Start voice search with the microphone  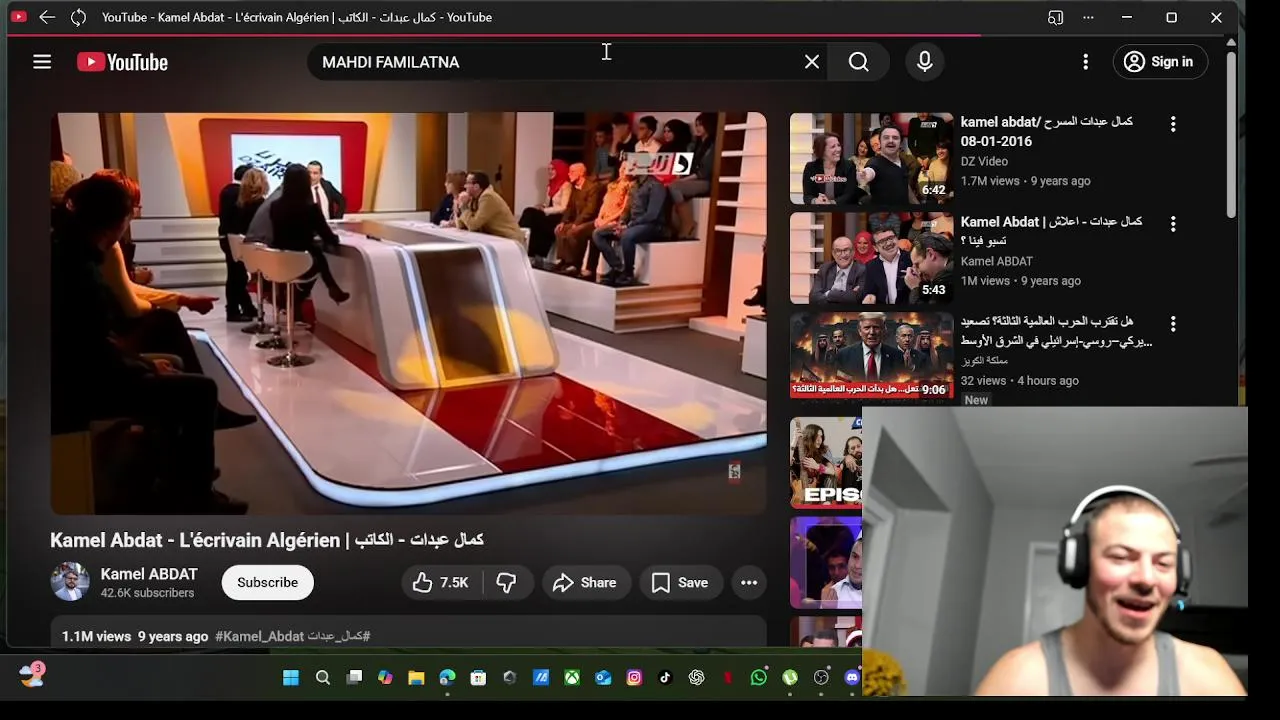pyautogui.click(x=925, y=62)
